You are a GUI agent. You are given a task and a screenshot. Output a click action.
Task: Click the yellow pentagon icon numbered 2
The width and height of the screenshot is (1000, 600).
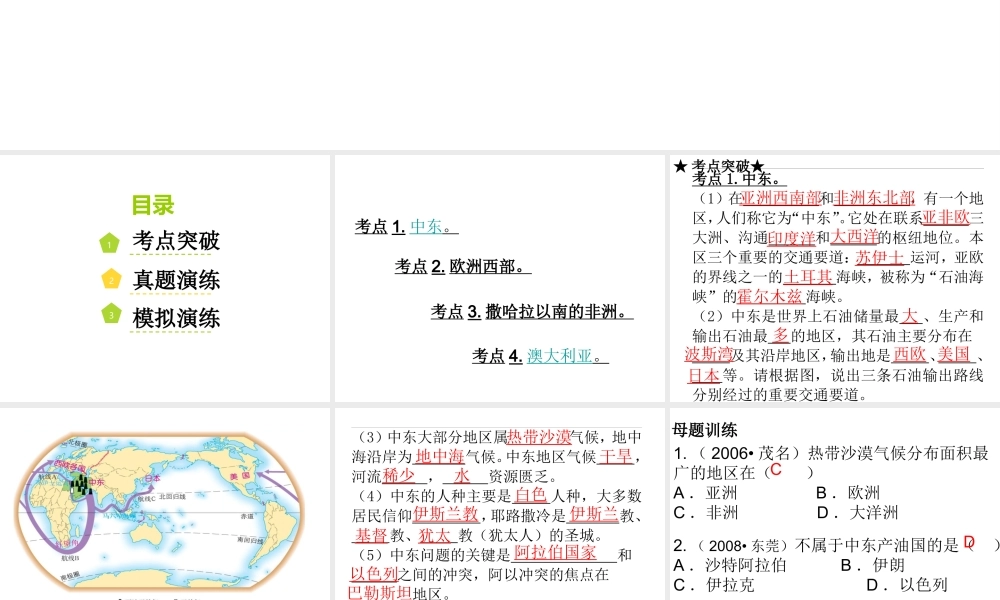point(111,279)
